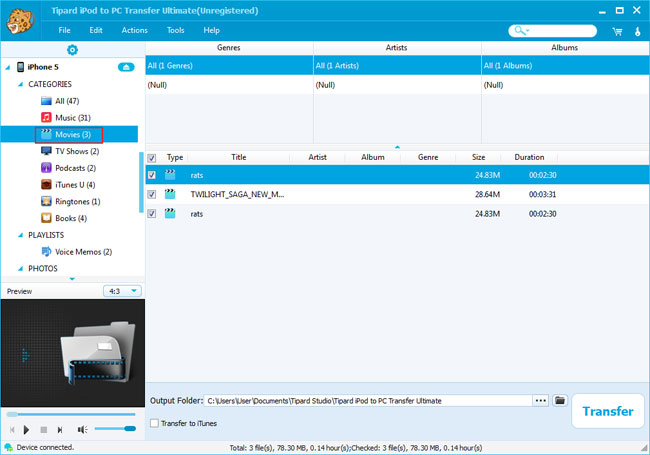Open the 4:3 aspect ratio dropdown
Image resolution: width=650 pixels, height=455 pixels.
pyautogui.click(x=122, y=291)
